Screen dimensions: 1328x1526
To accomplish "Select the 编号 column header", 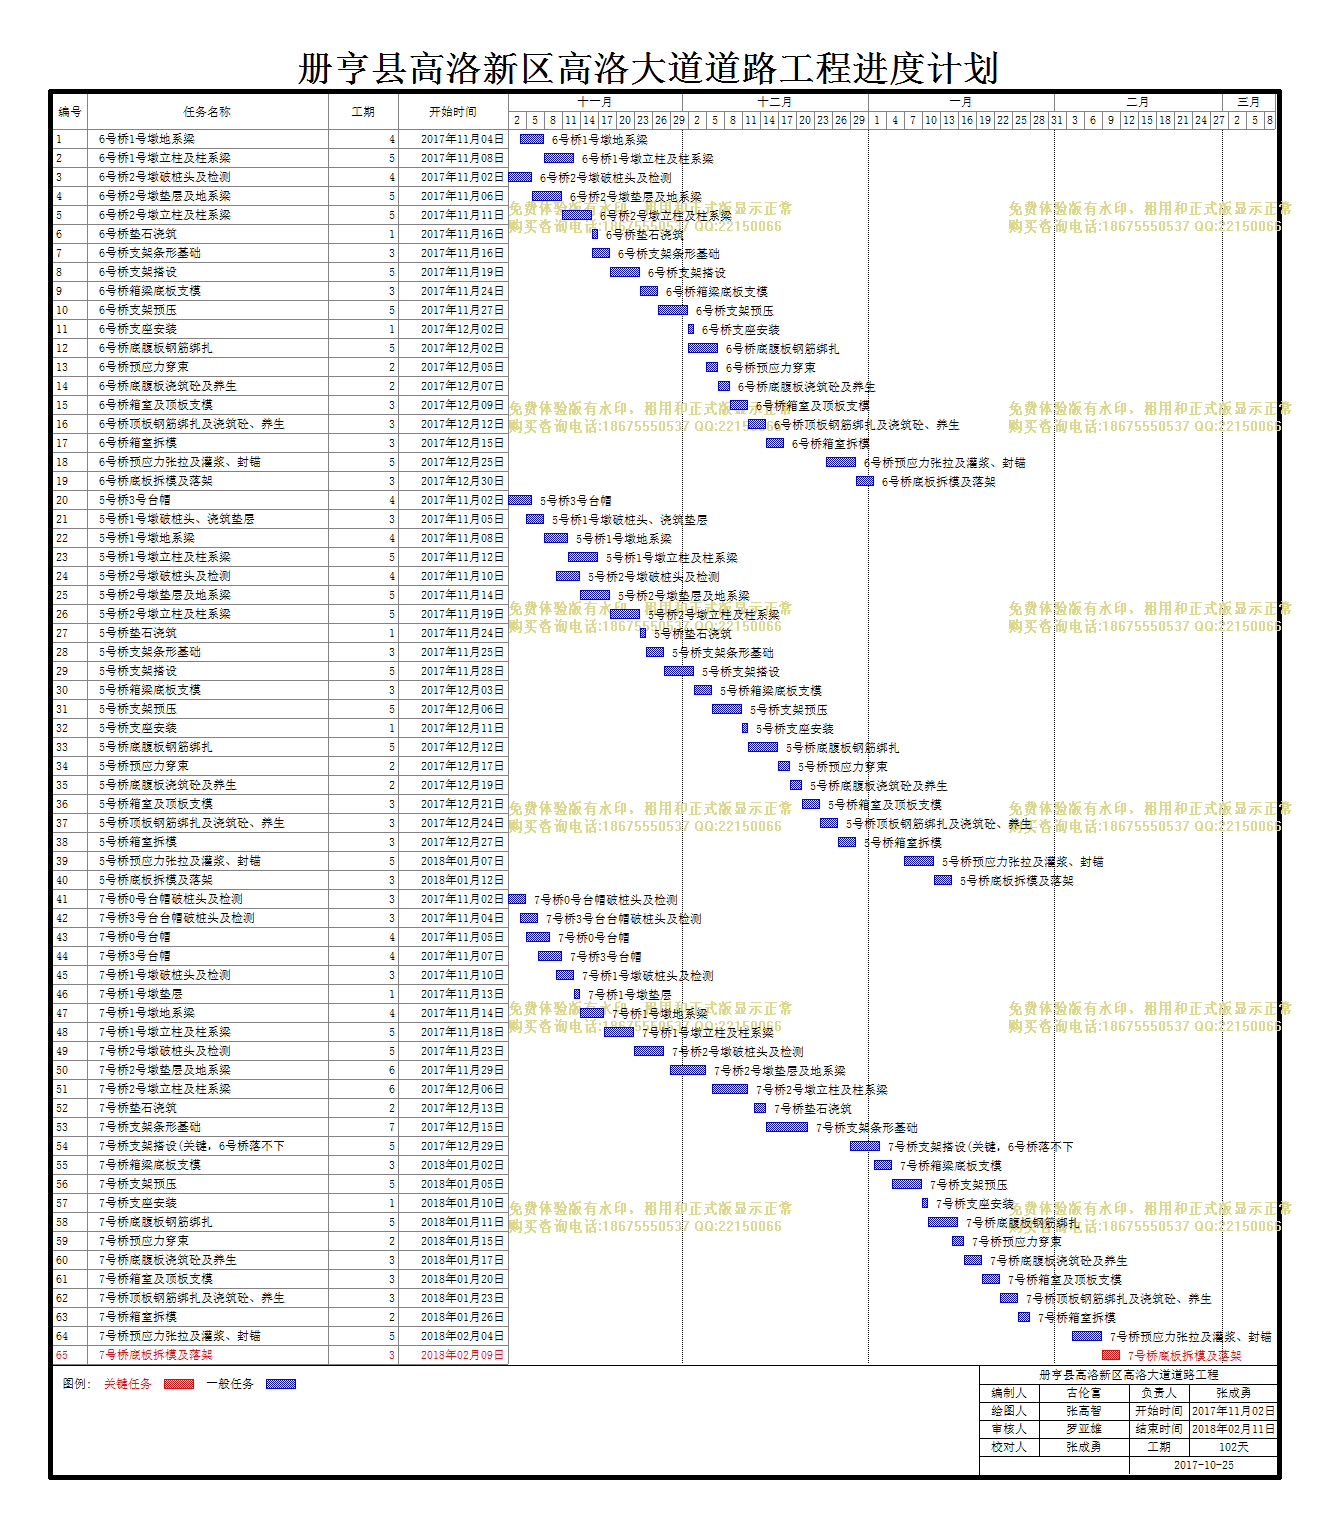I will pyautogui.click(x=70, y=111).
